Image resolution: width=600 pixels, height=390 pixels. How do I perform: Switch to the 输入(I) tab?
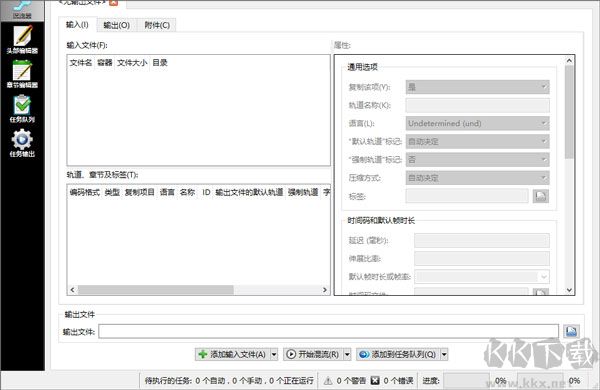click(x=77, y=25)
